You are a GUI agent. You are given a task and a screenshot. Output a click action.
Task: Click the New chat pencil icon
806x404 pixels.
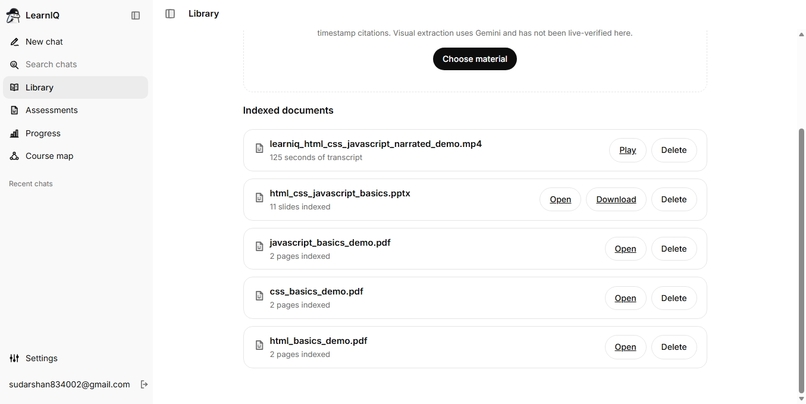(x=14, y=42)
